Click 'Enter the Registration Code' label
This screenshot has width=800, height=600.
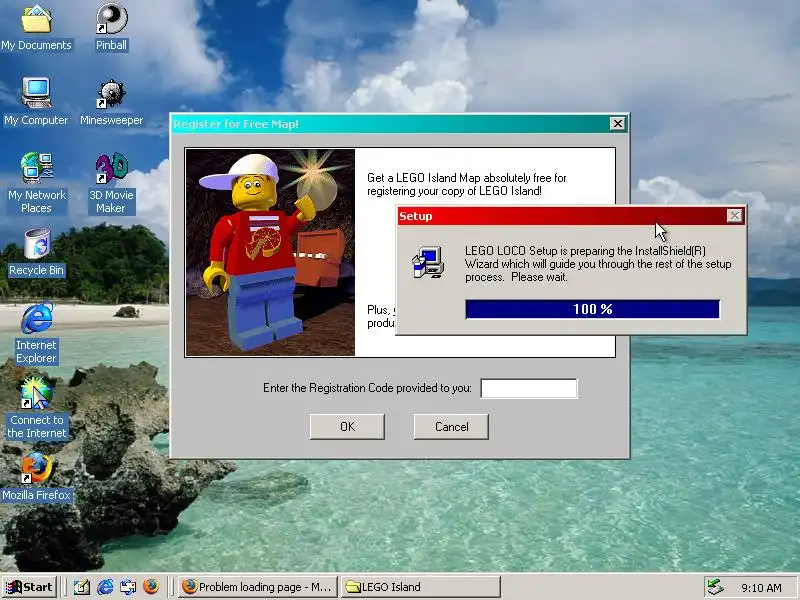coord(367,388)
